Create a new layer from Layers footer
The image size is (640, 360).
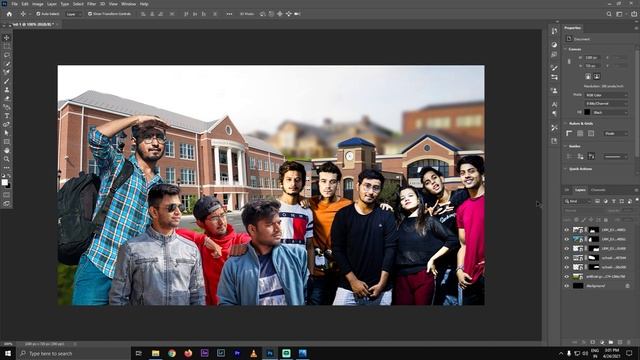coord(620,342)
